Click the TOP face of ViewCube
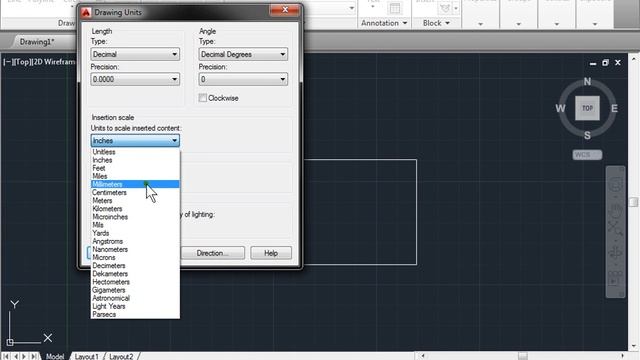The width and height of the screenshot is (640, 360). coord(587,108)
